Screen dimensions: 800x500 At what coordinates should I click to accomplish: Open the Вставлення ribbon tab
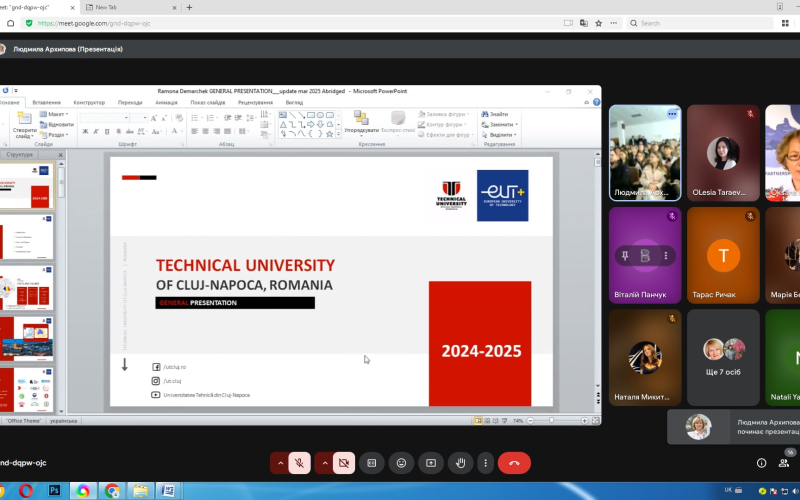[46, 103]
